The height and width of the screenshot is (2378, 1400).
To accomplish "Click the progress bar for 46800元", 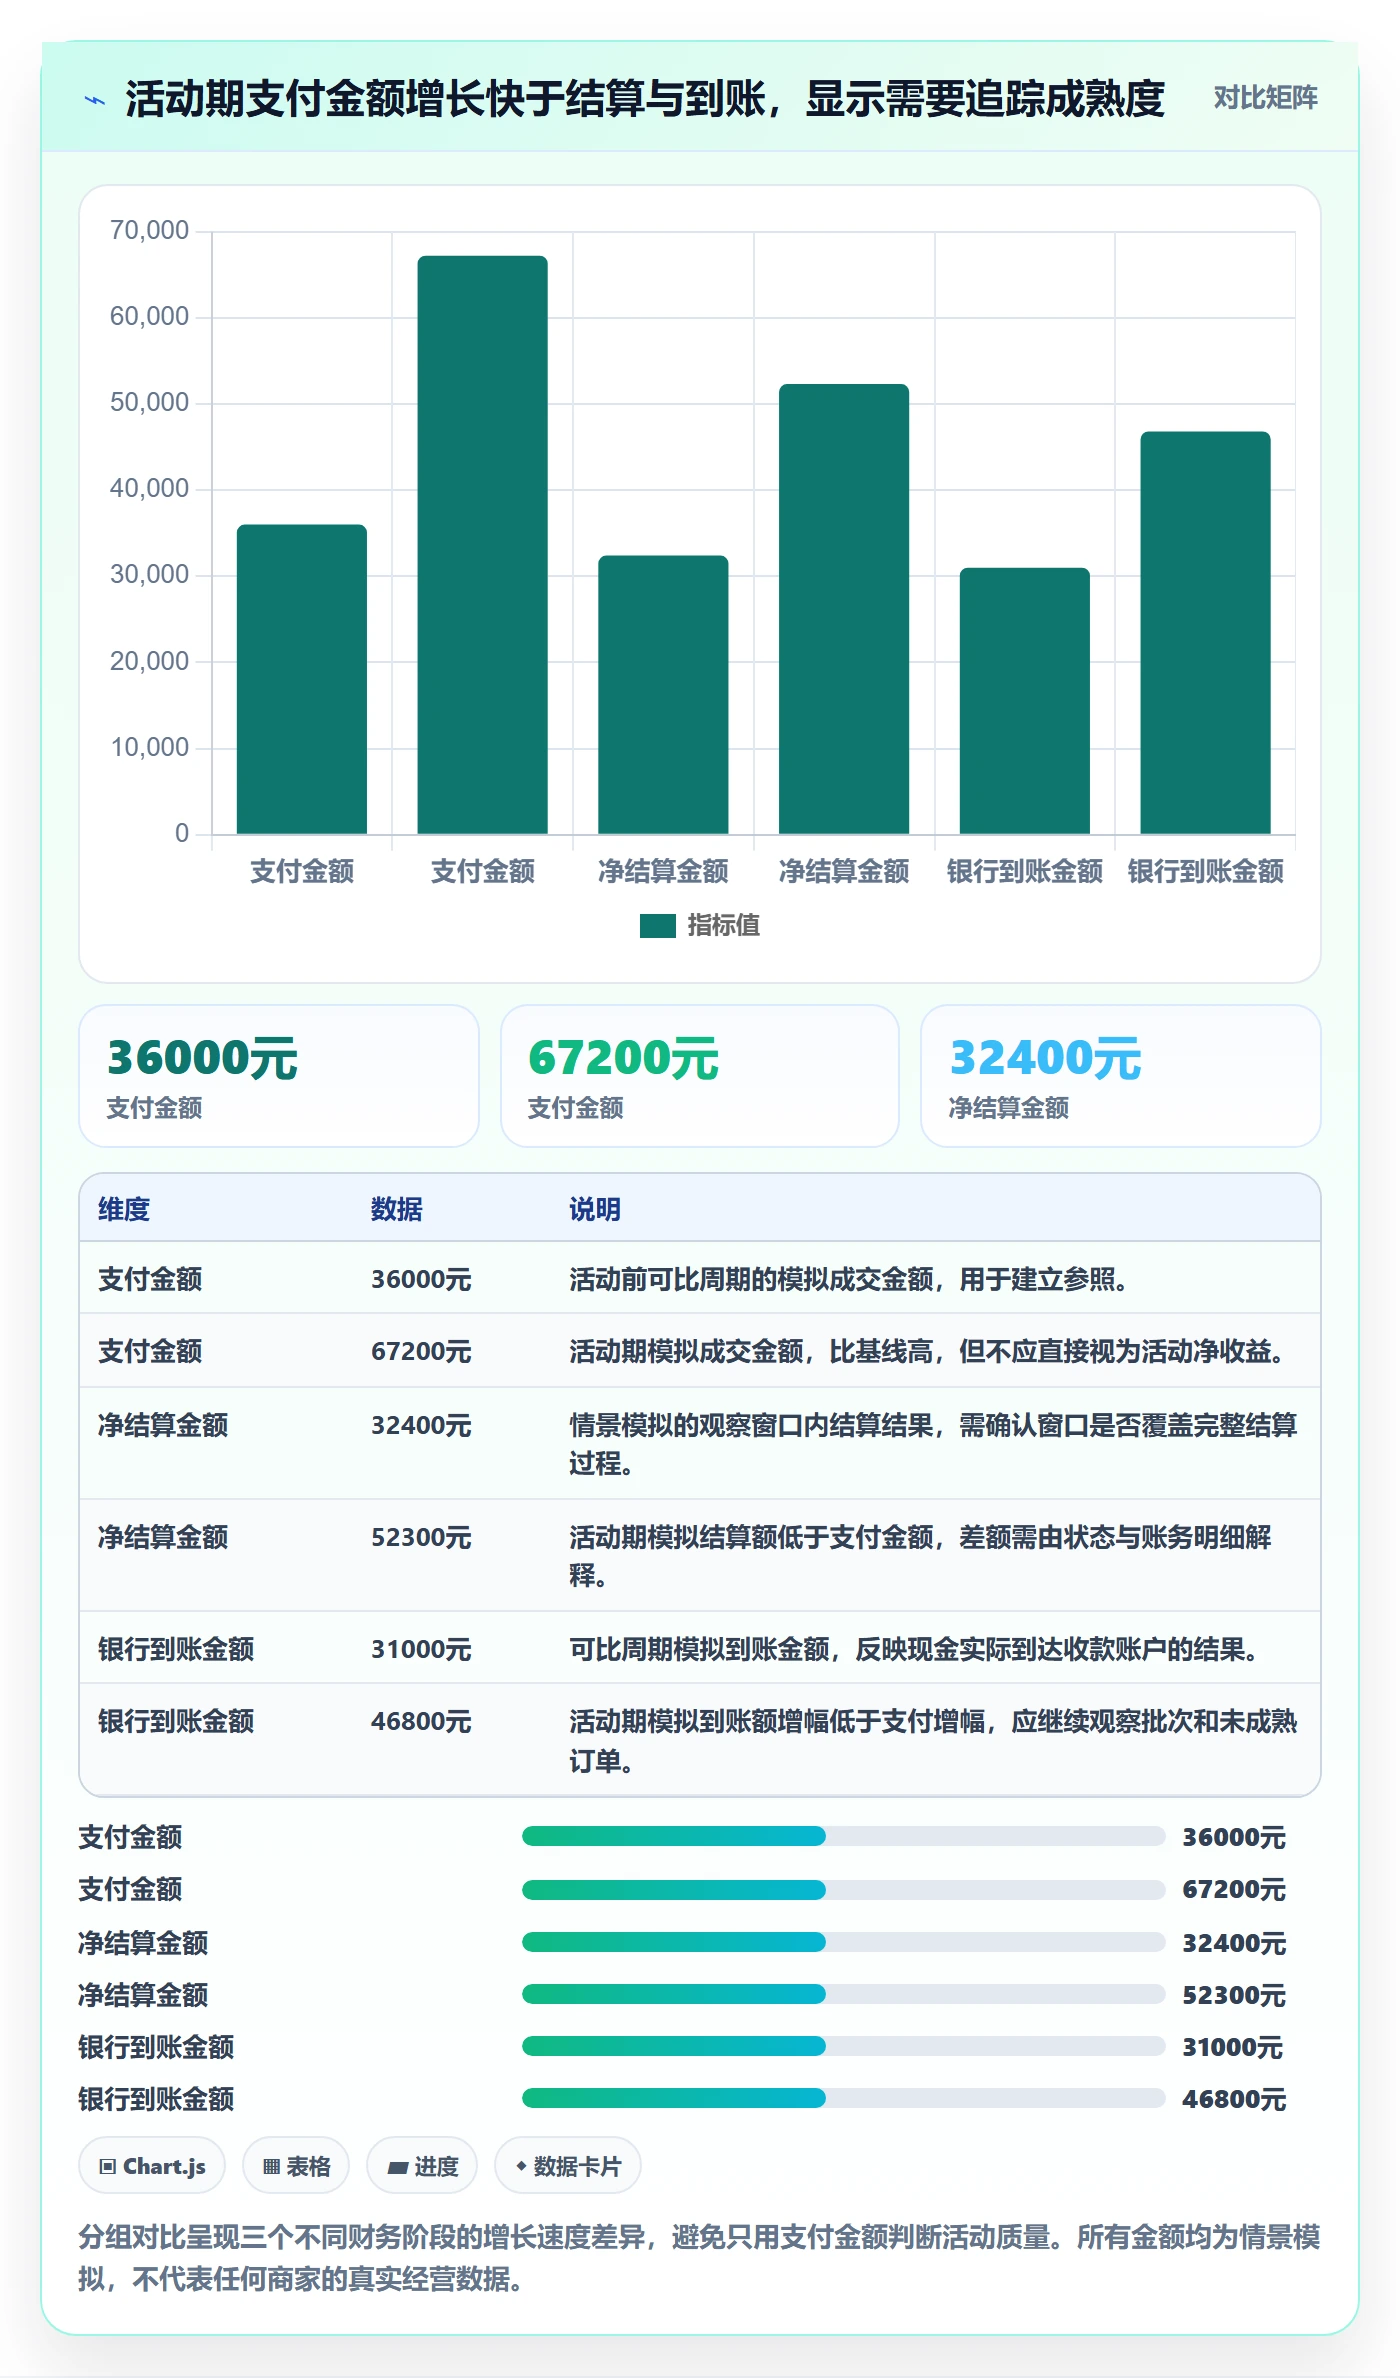I will [x=844, y=2098].
